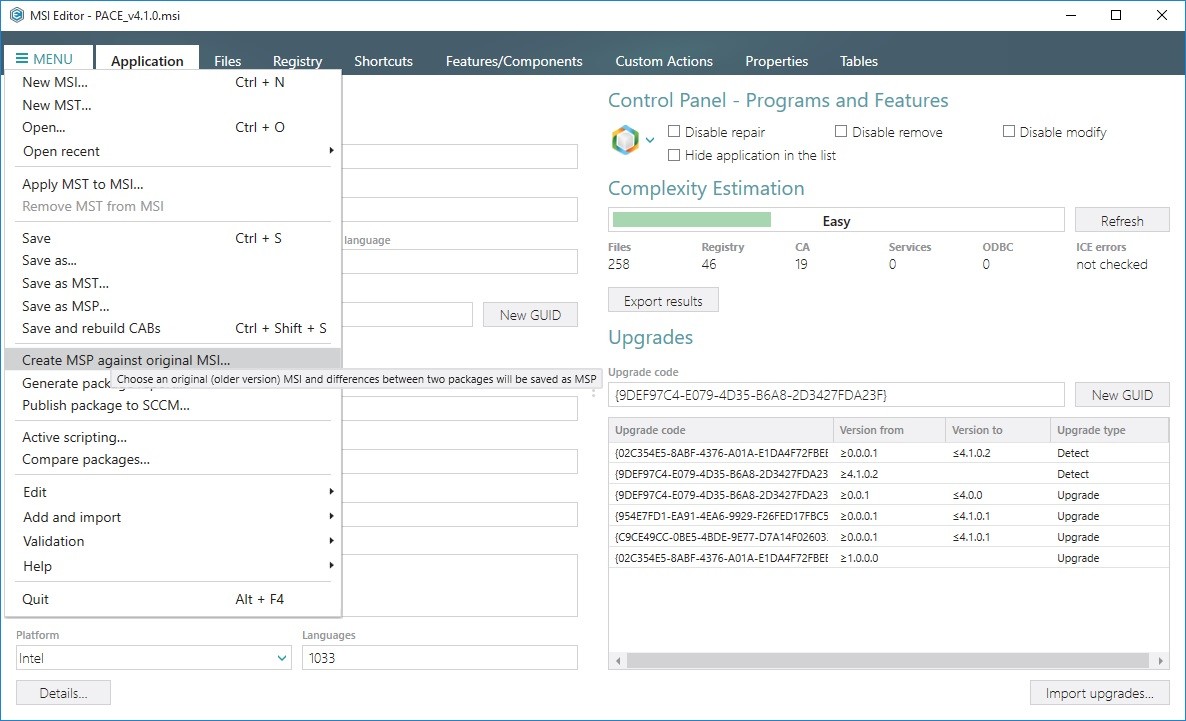Expand the Add and import submenu arrow
1186x721 pixels.
click(331, 517)
